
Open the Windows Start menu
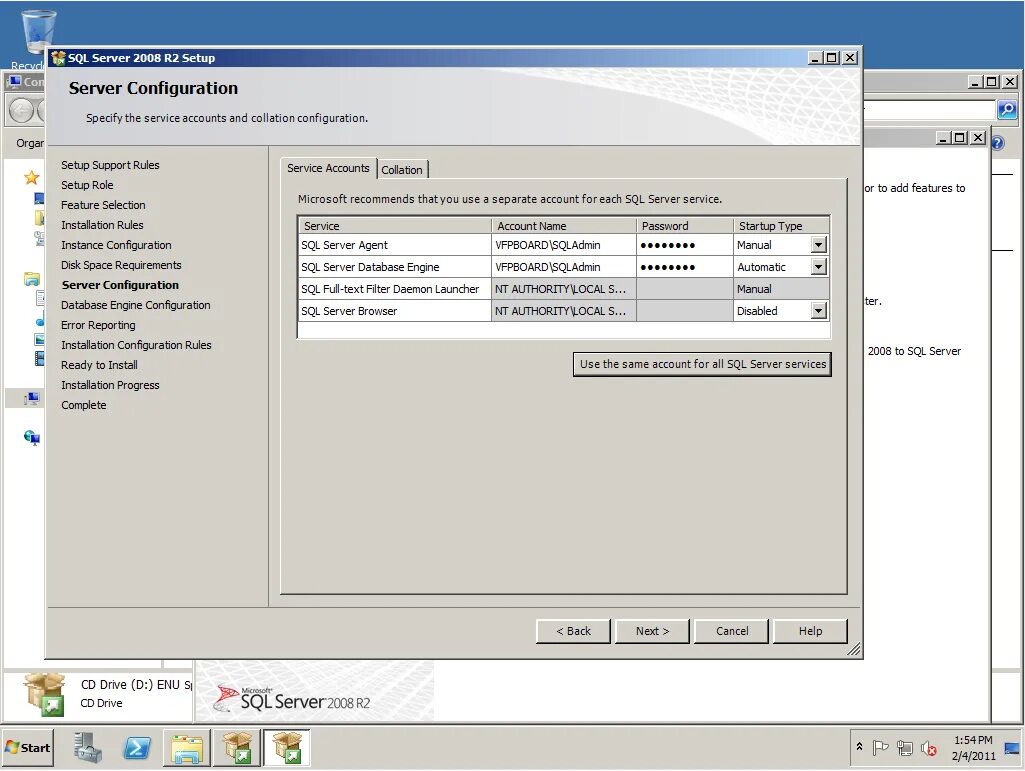click(x=27, y=748)
